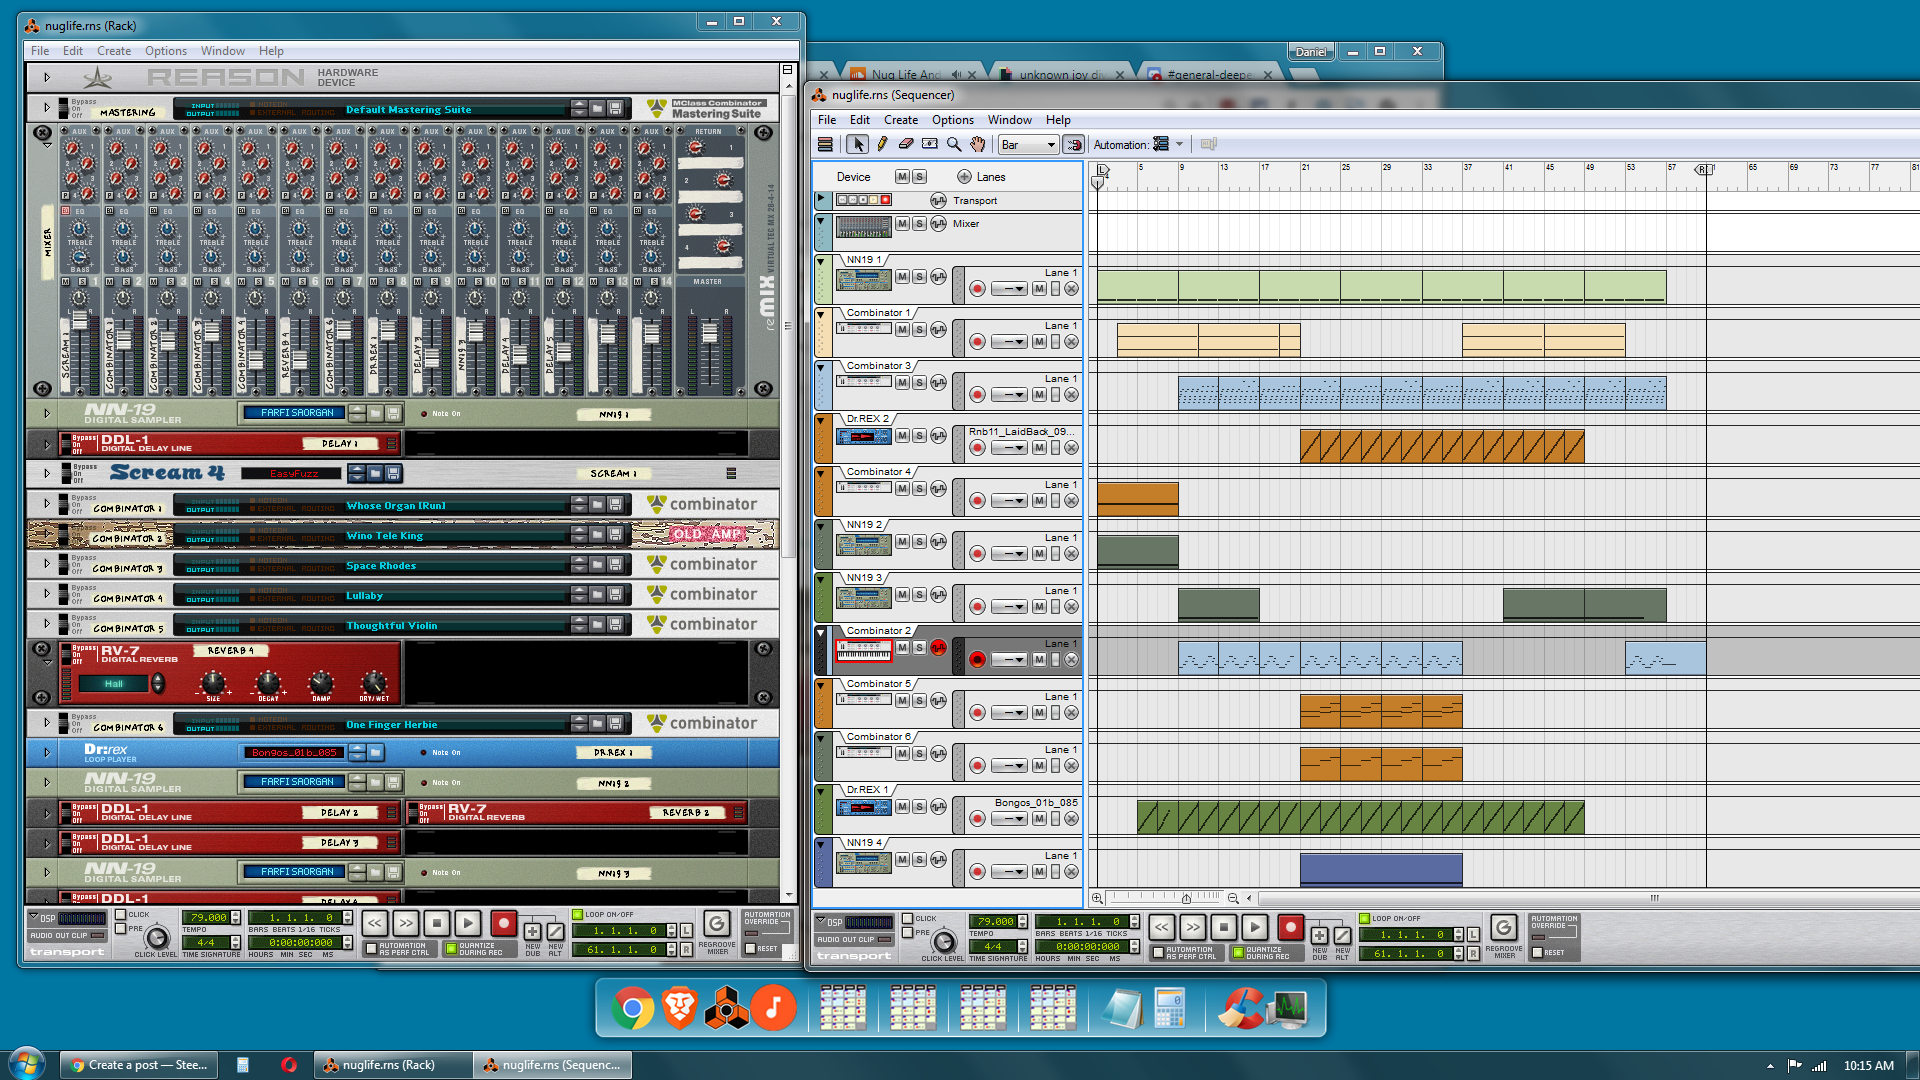
Task: Open the Bar snap value dropdown
Action: click(1028, 144)
